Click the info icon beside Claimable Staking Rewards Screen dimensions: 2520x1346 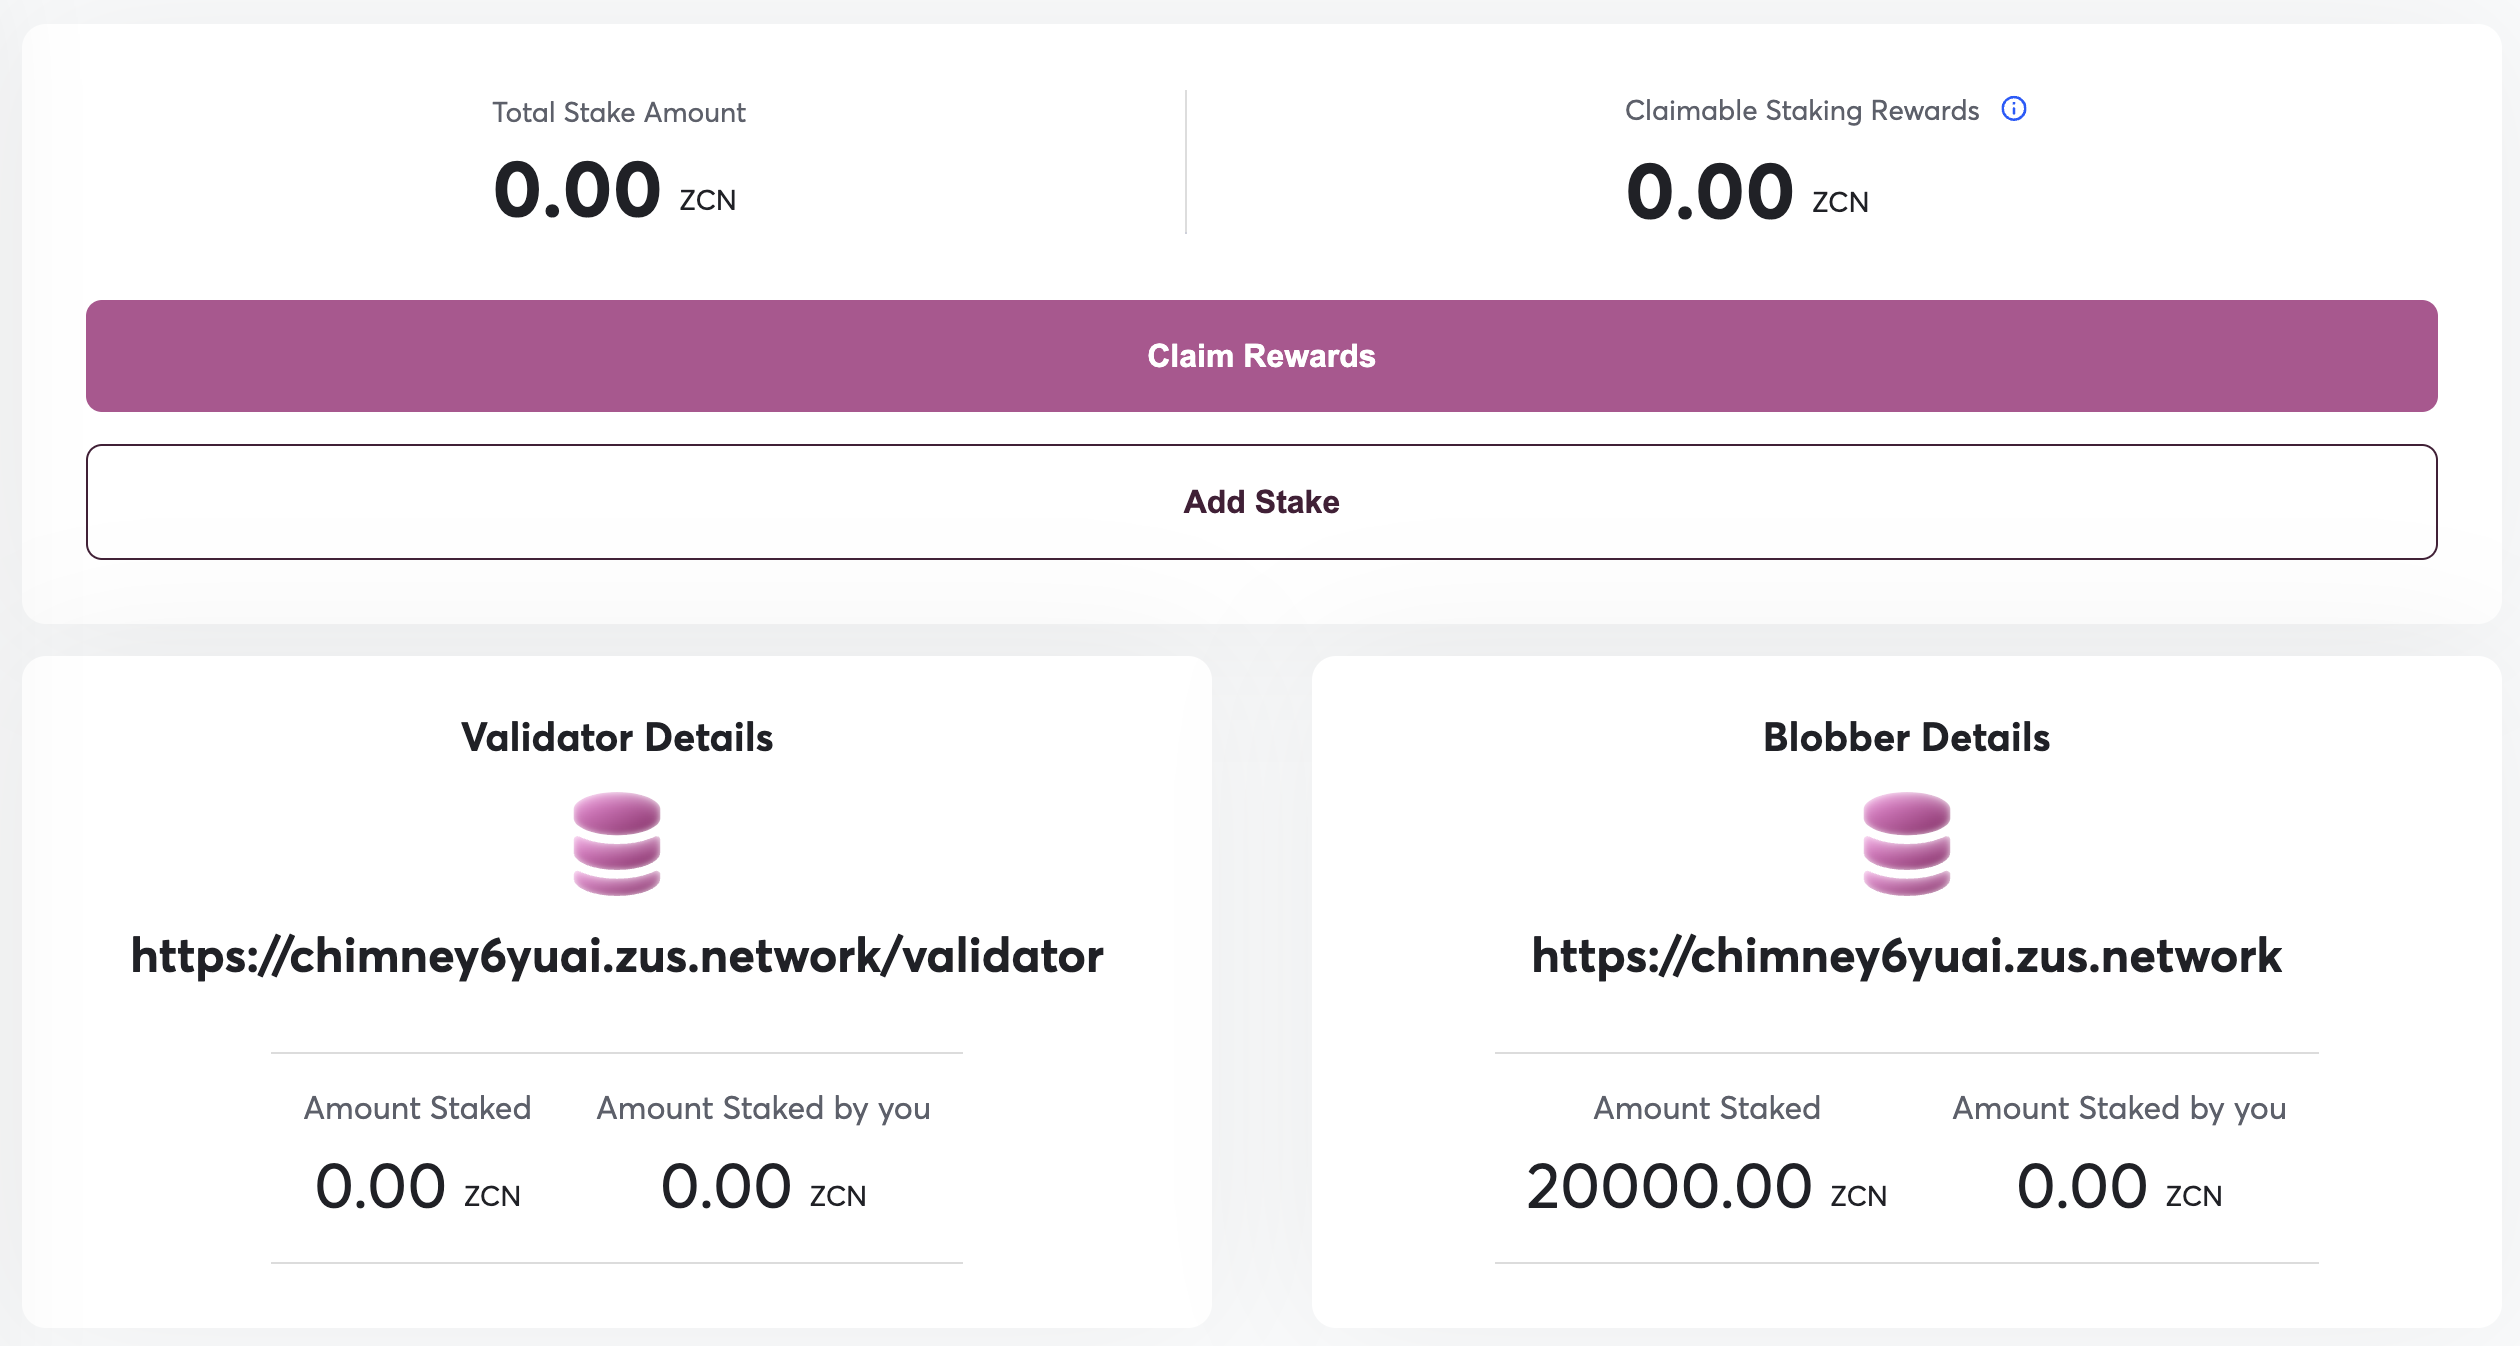coord(2013,109)
